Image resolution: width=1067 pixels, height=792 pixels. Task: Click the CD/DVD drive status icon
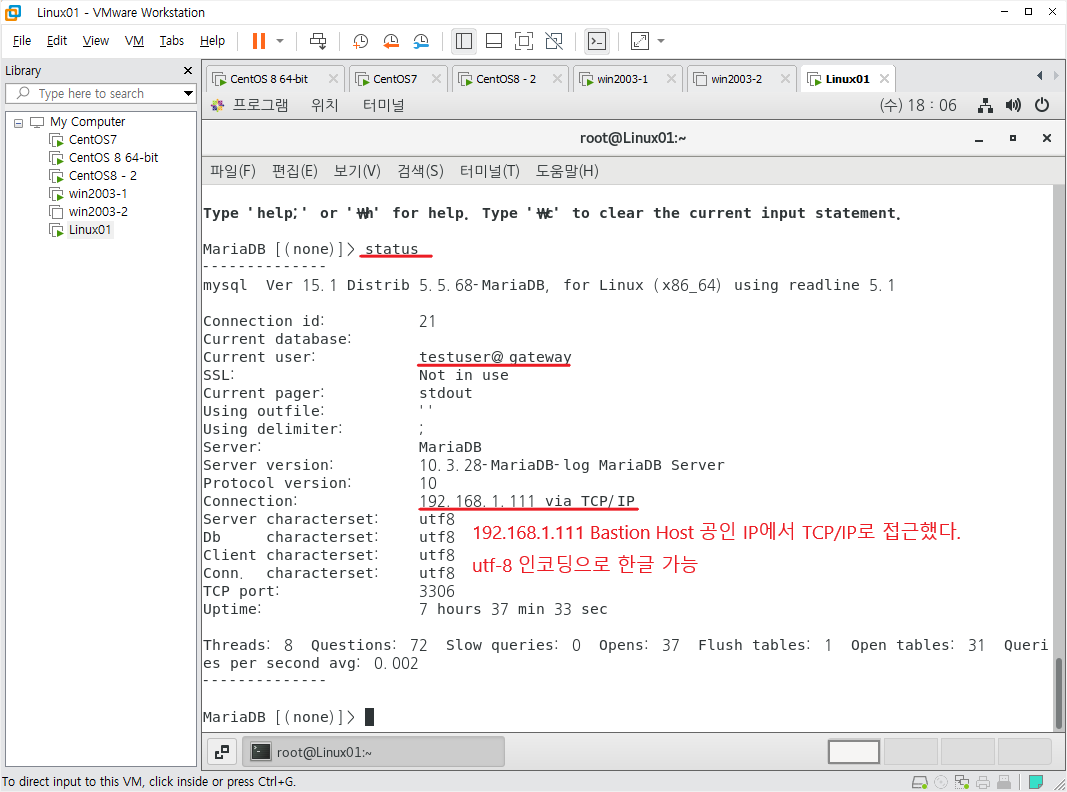tap(941, 782)
